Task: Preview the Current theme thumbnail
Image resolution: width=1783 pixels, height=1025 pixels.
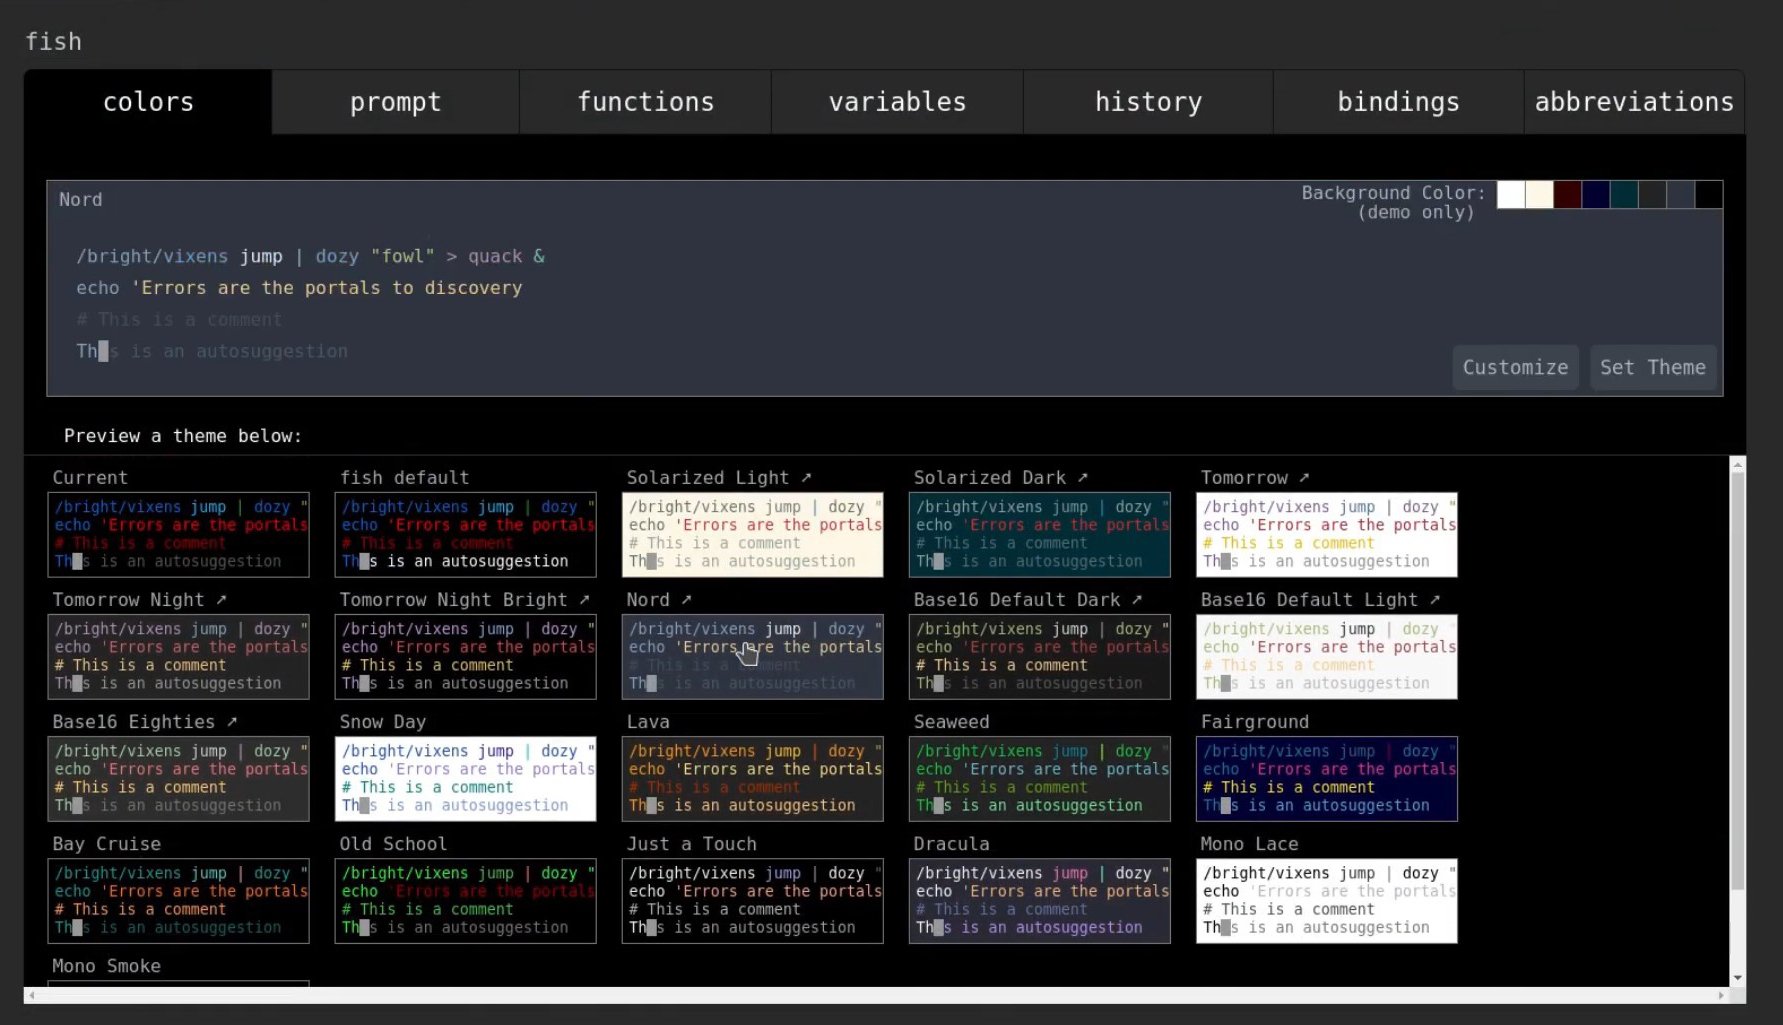Action: (178, 534)
